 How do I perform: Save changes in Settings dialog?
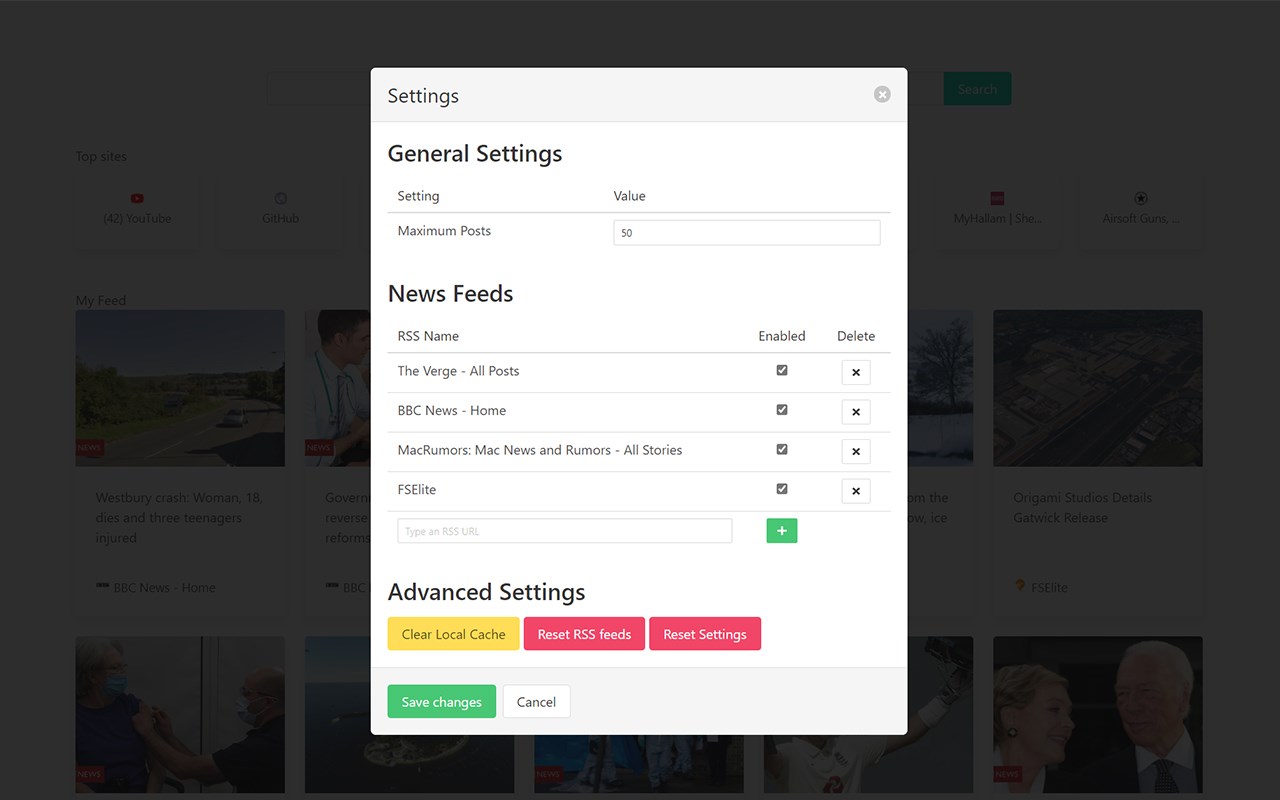coord(442,702)
